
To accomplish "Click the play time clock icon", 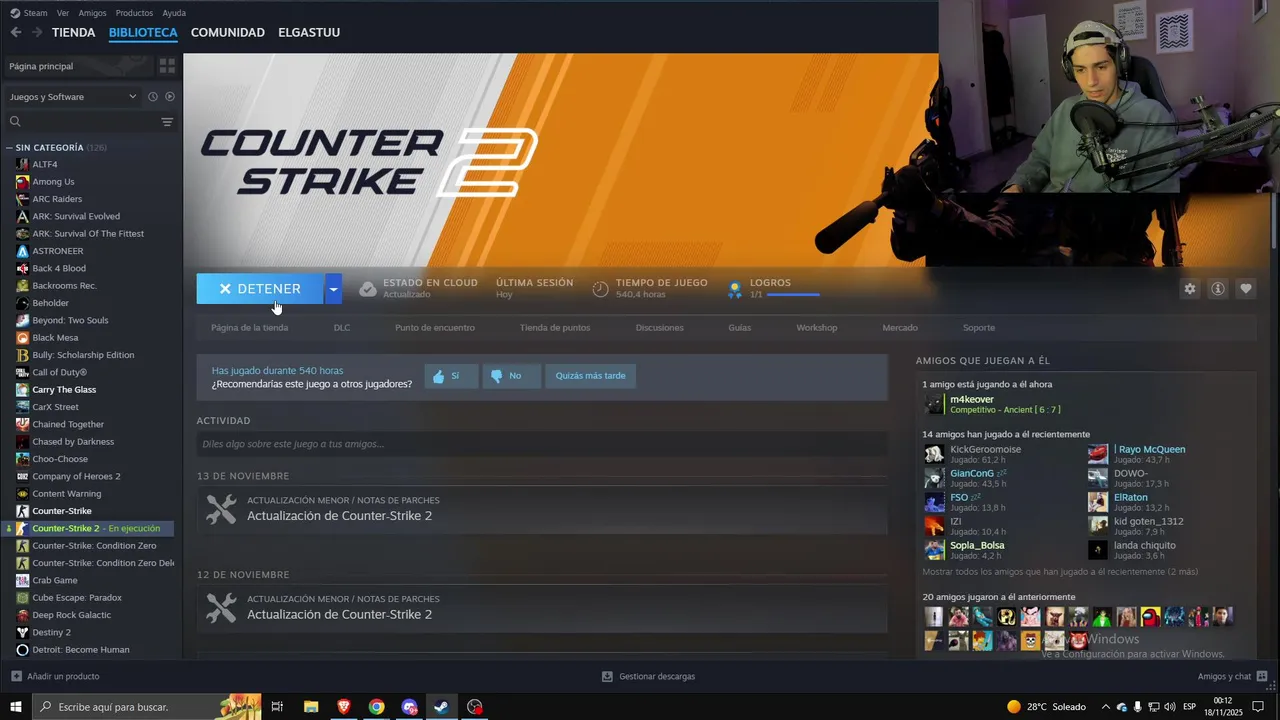I will click(601, 289).
